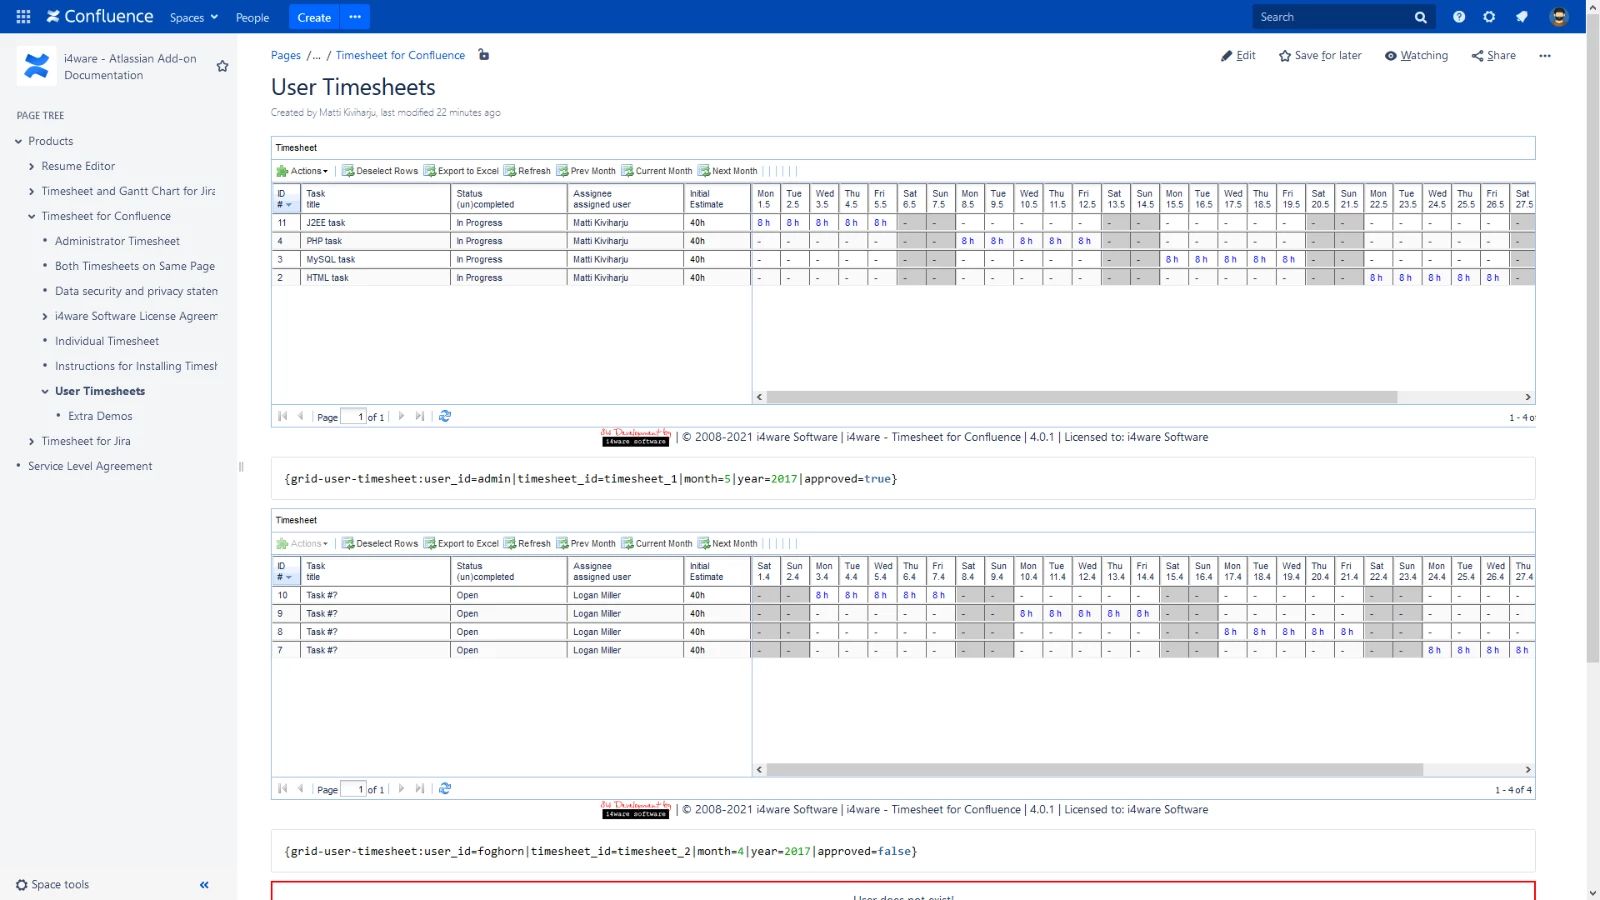Click the Share button
1600x900 pixels.
[x=1493, y=56]
